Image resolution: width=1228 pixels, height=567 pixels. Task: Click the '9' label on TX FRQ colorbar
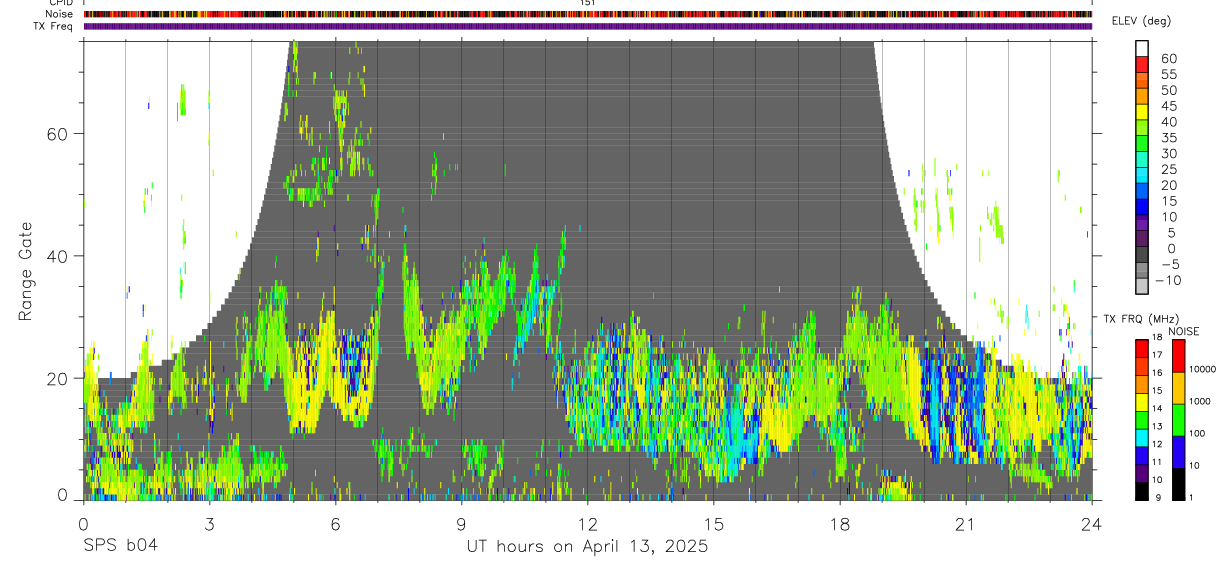(x=1158, y=498)
